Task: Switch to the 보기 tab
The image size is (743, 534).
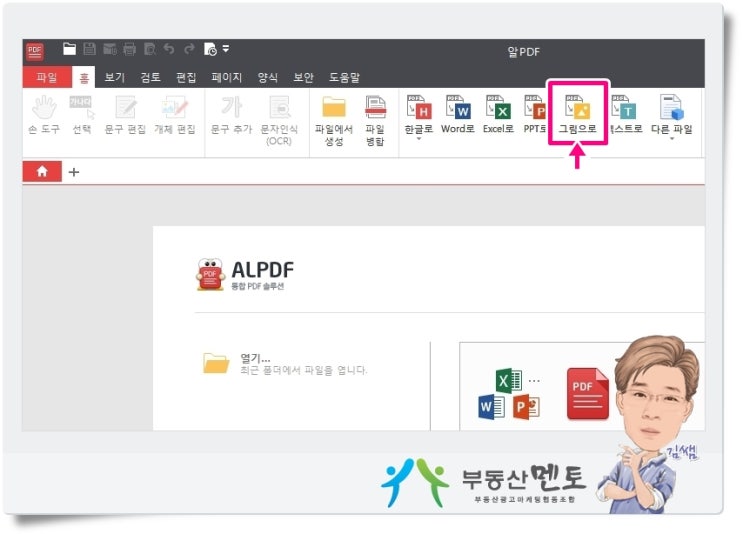Action: [x=115, y=77]
